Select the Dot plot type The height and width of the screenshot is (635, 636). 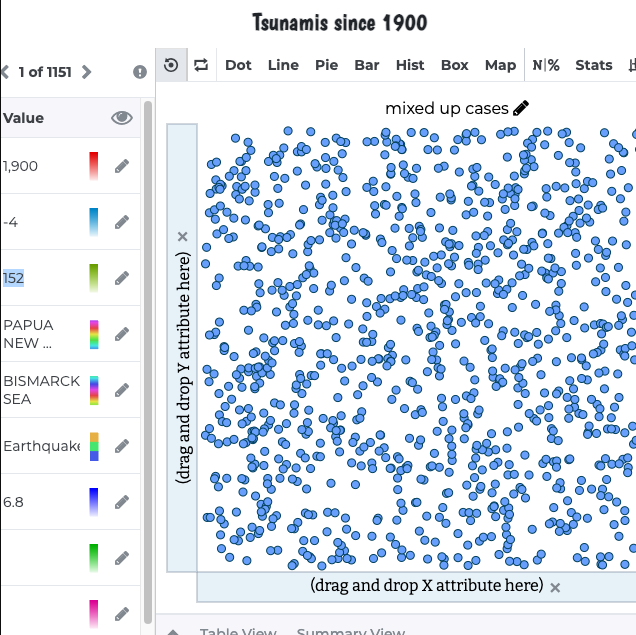click(x=238, y=65)
